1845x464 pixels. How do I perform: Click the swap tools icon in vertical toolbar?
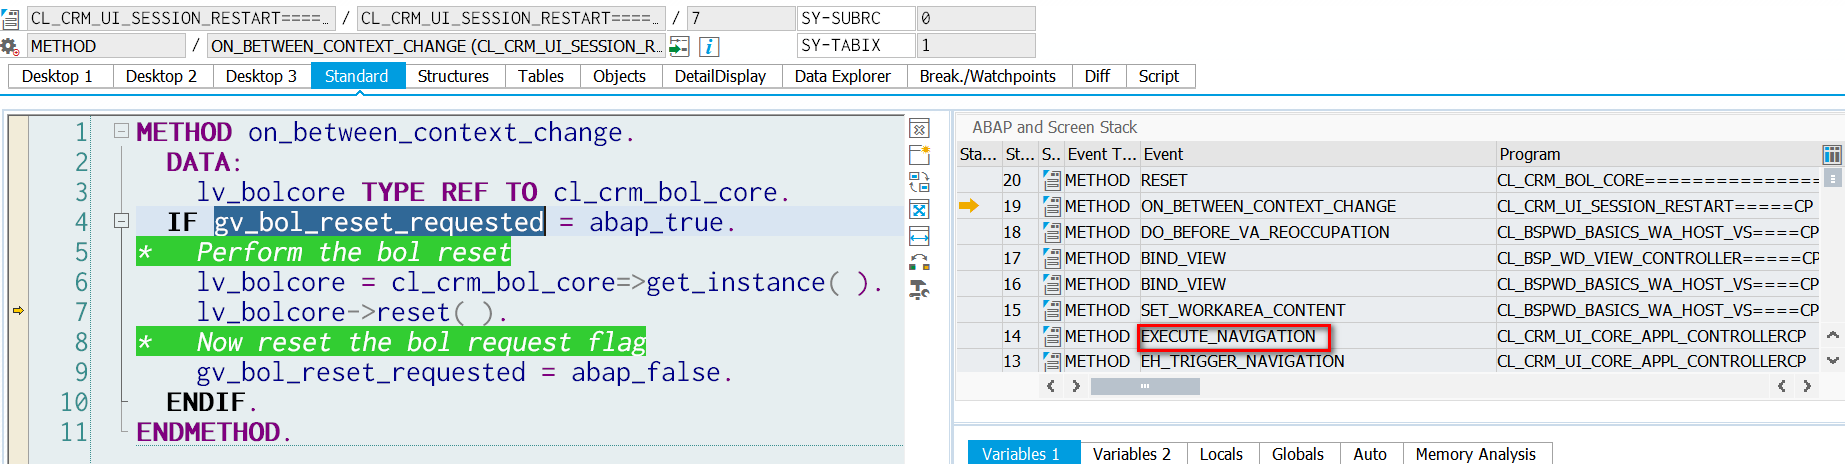pyautogui.click(x=919, y=182)
